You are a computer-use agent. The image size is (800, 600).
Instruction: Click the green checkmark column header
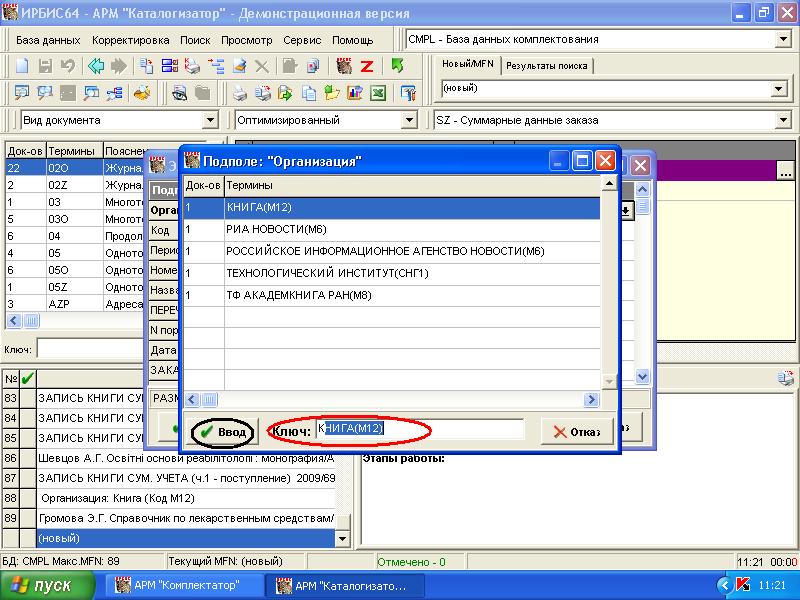tap(27, 378)
